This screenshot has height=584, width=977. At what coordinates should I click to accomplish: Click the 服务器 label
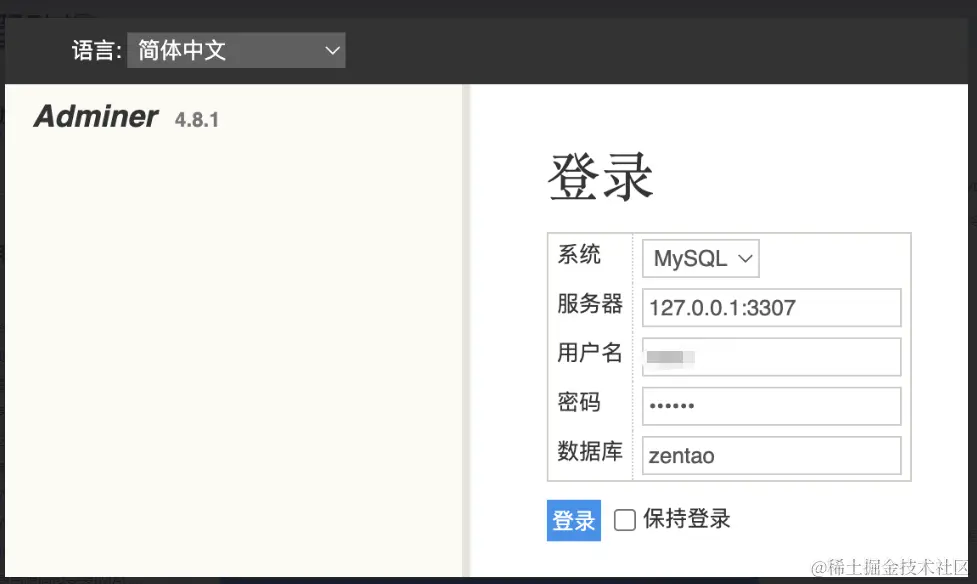click(589, 304)
